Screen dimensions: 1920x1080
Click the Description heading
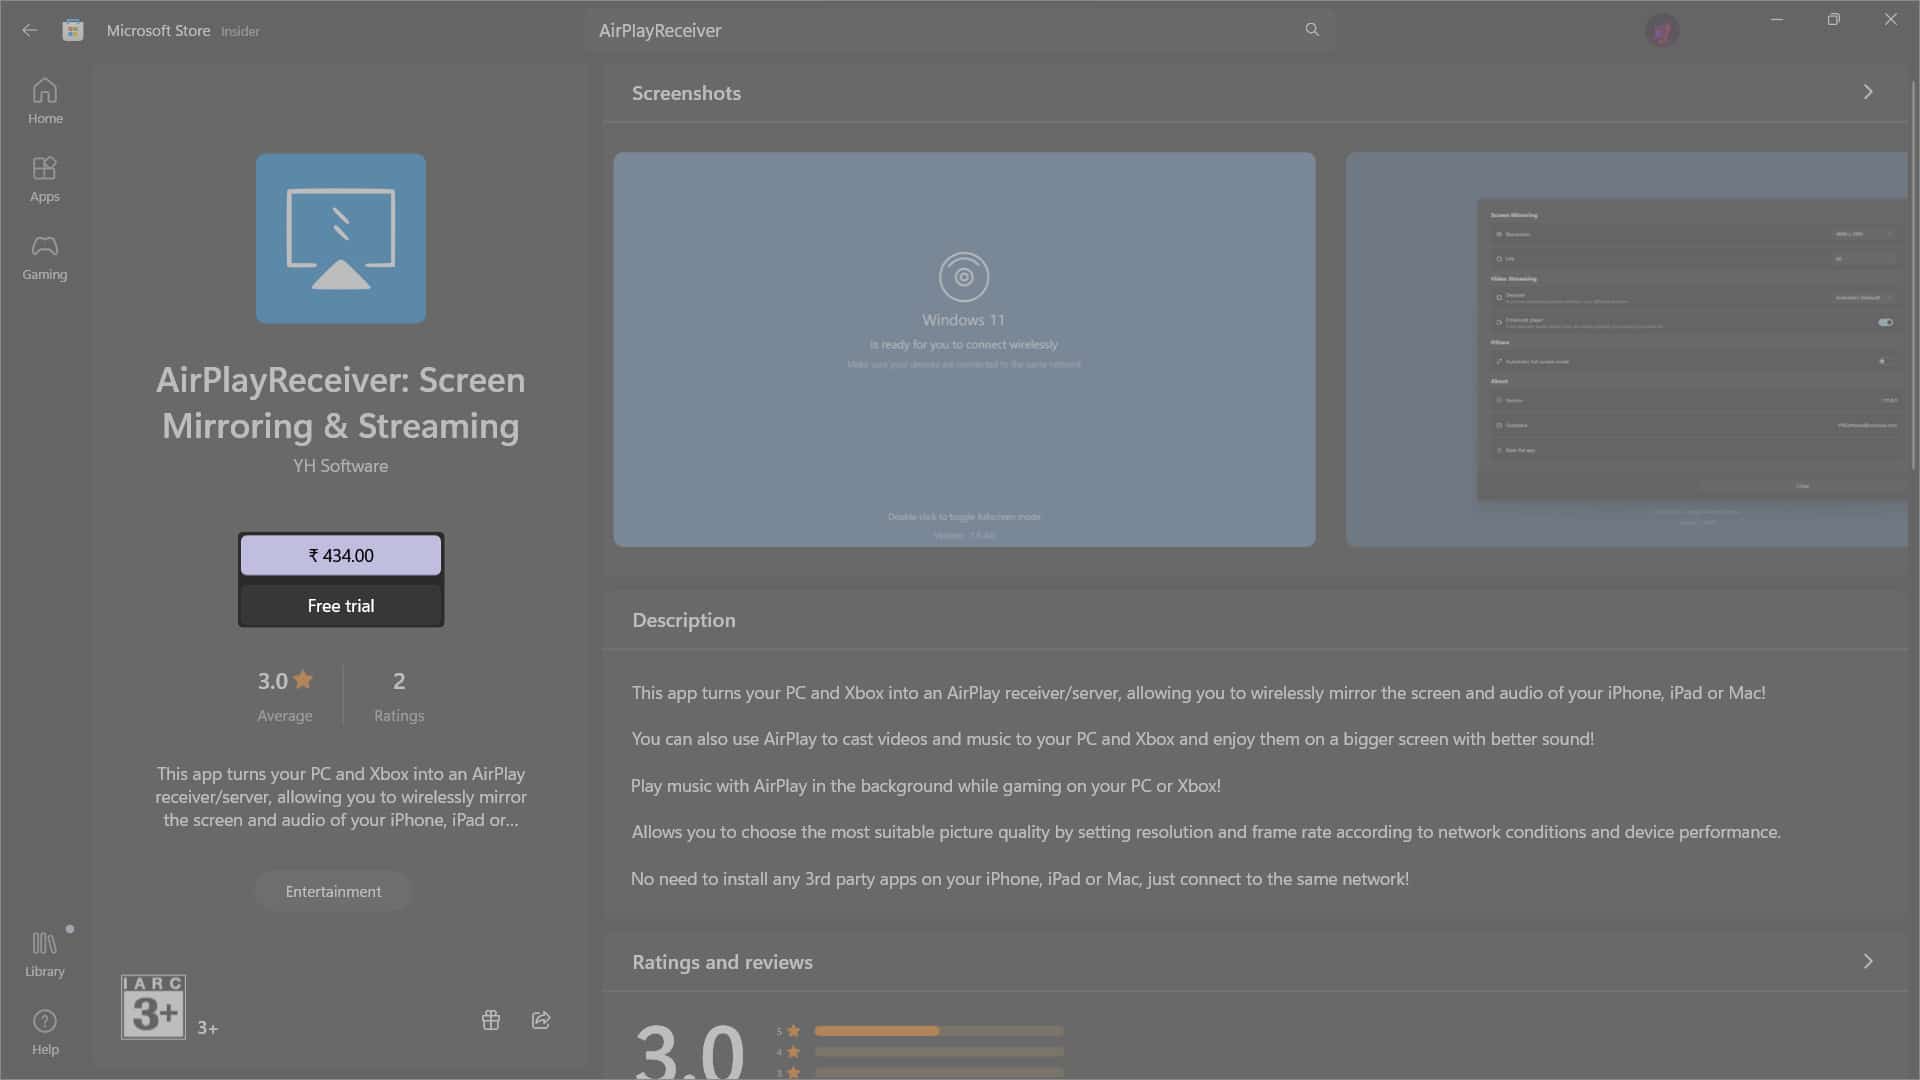tap(684, 620)
